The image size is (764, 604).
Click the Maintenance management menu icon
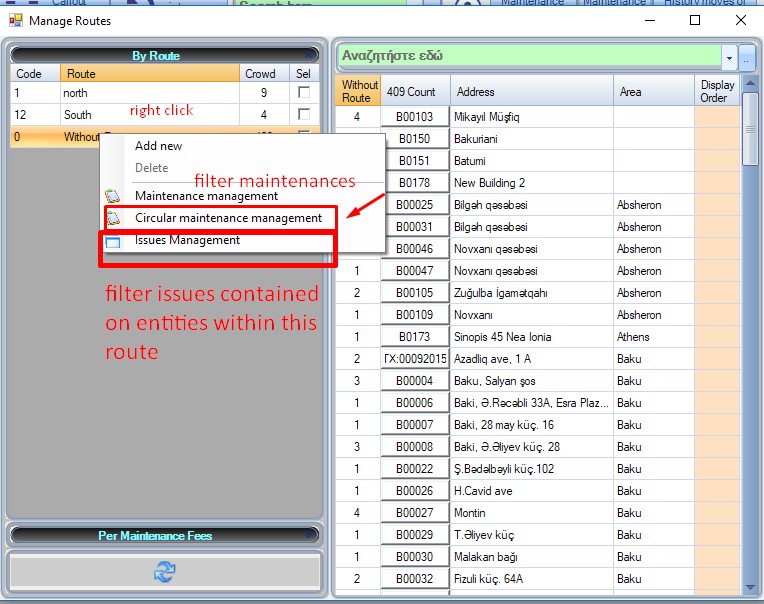click(113, 196)
